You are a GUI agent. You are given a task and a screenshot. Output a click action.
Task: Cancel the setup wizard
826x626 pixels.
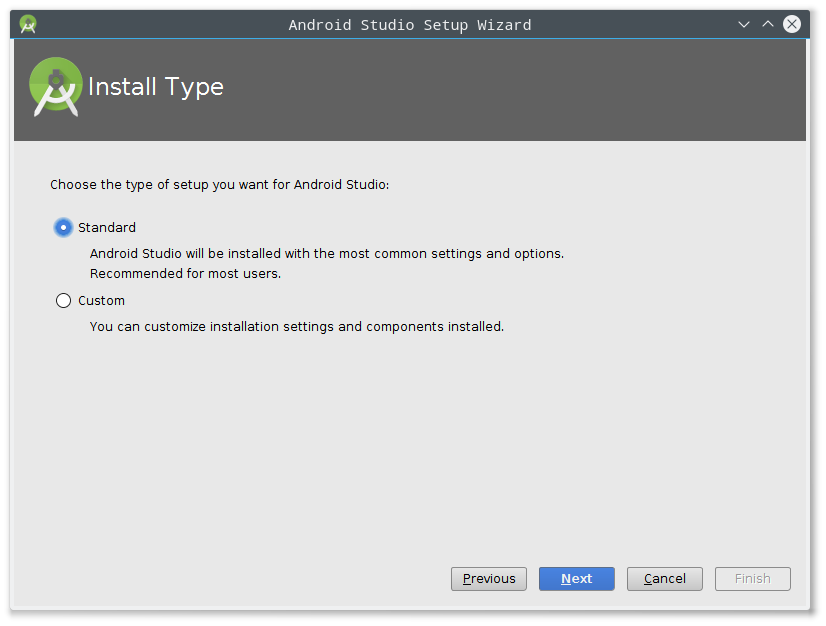coord(665,579)
